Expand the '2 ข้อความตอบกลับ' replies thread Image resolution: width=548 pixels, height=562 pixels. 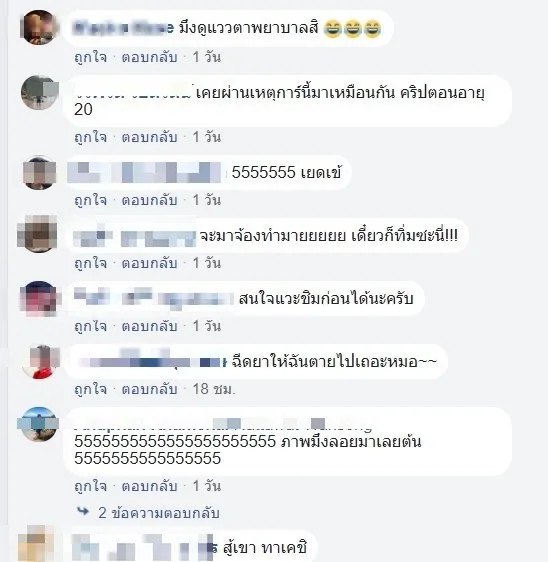click(x=159, y=513)
